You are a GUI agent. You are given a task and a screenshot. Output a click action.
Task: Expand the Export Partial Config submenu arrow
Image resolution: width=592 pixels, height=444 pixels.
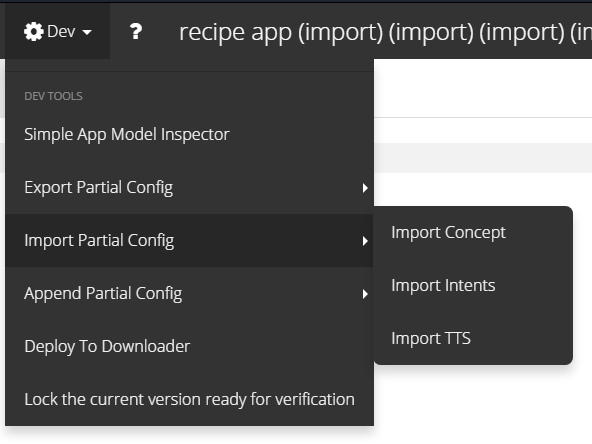[x=365, y=188]
